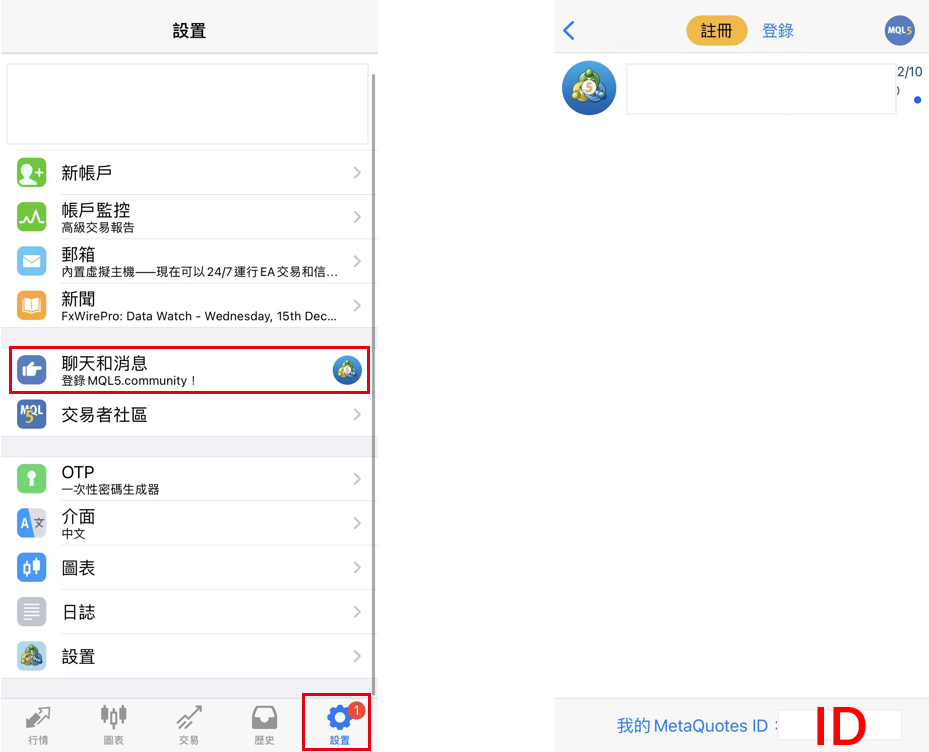Tap the blue Mailbox envelope icon

31,261
